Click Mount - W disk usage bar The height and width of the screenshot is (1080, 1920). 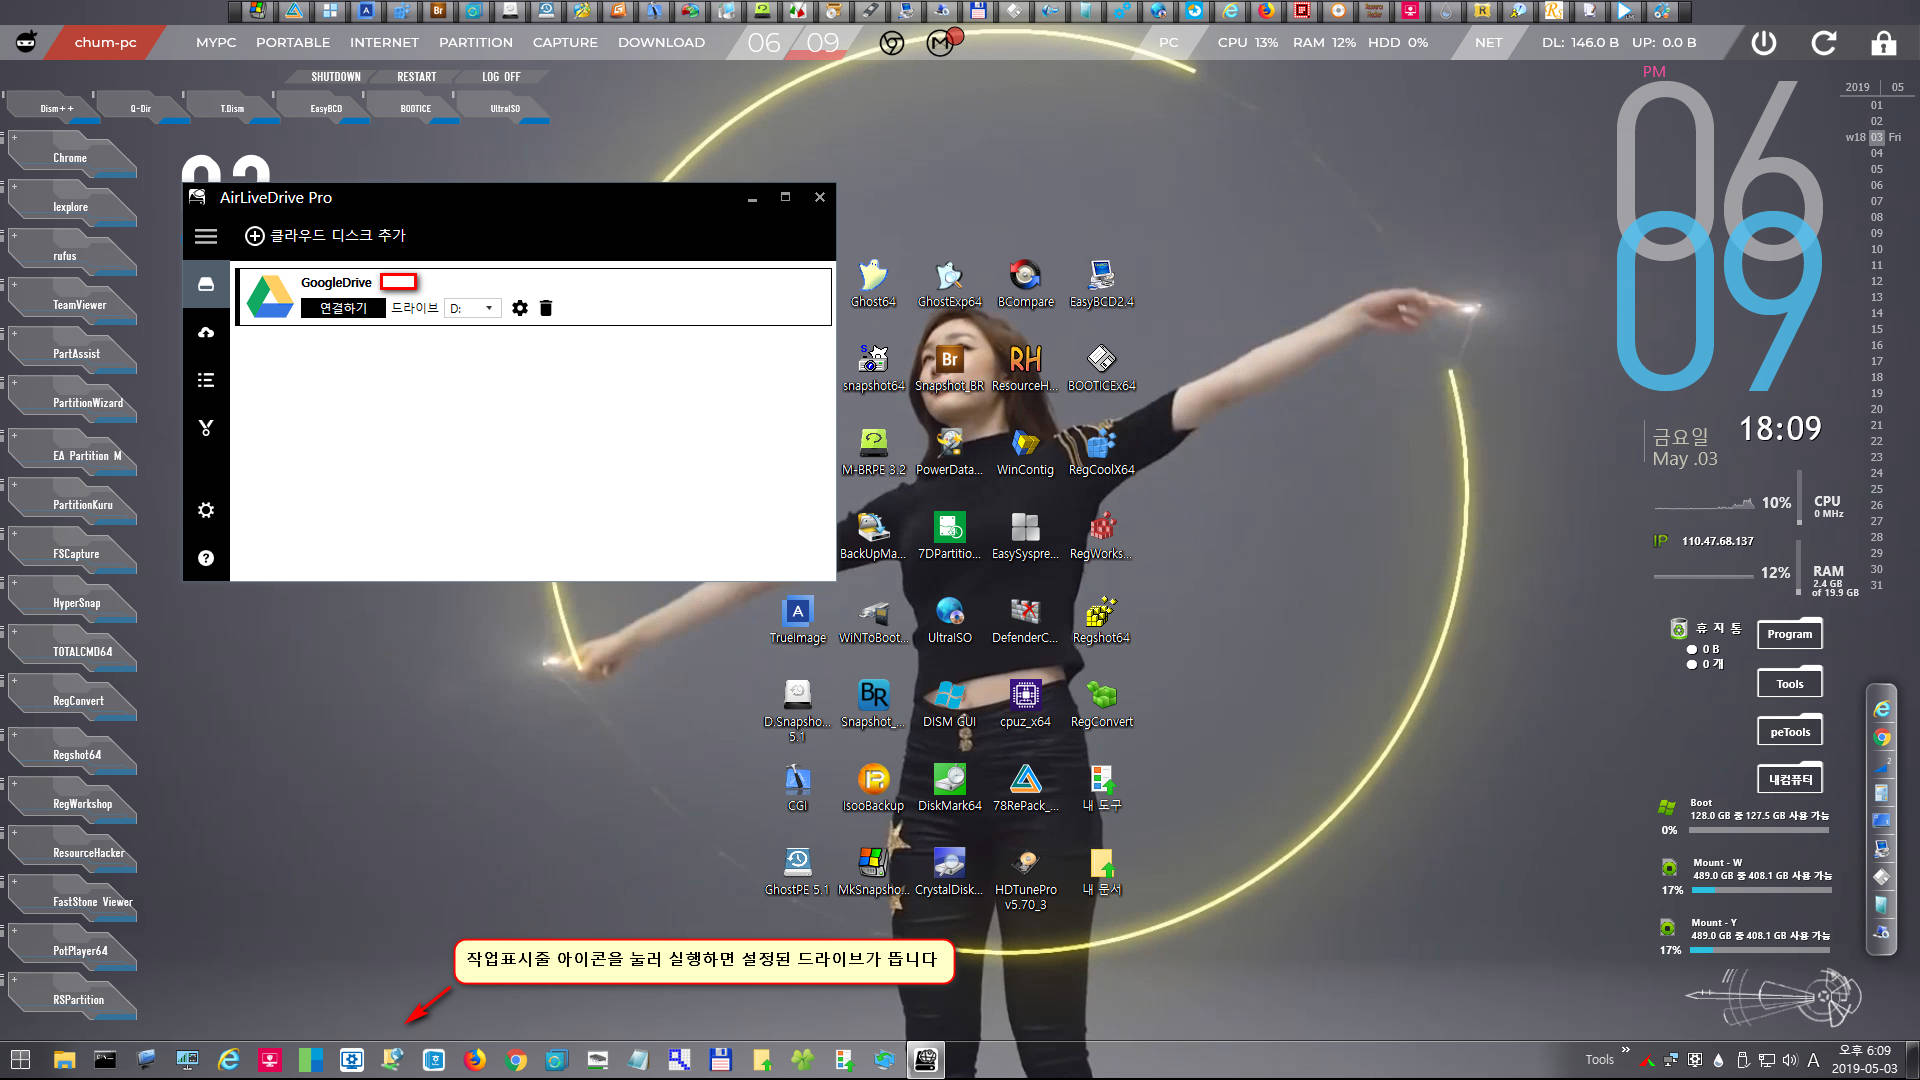[x=1761, y=890]
